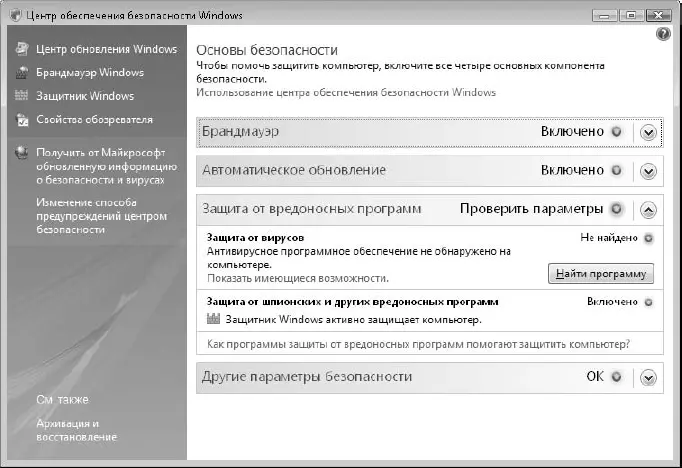Click the Не найдено status indicator light
This screenshot has height=468, width=682.
click(649, 238)
